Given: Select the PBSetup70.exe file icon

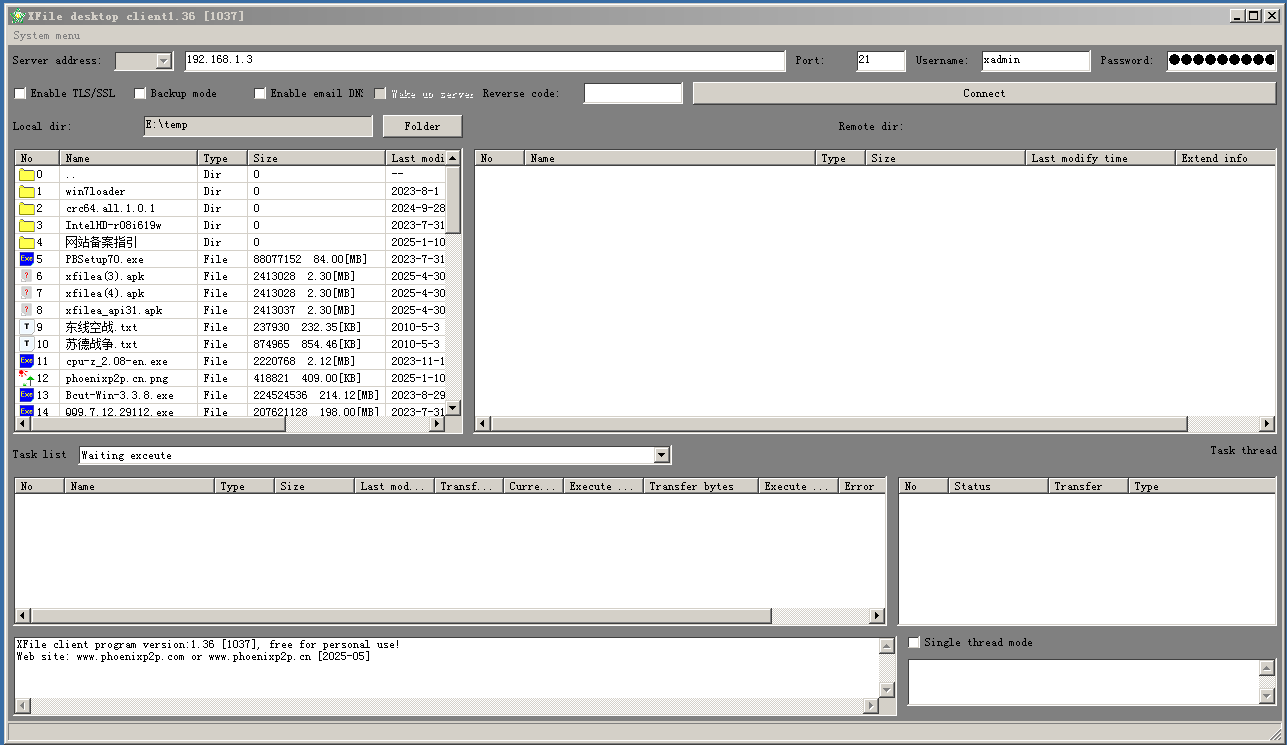Looking at the screenshot, I should coord(26,260).
